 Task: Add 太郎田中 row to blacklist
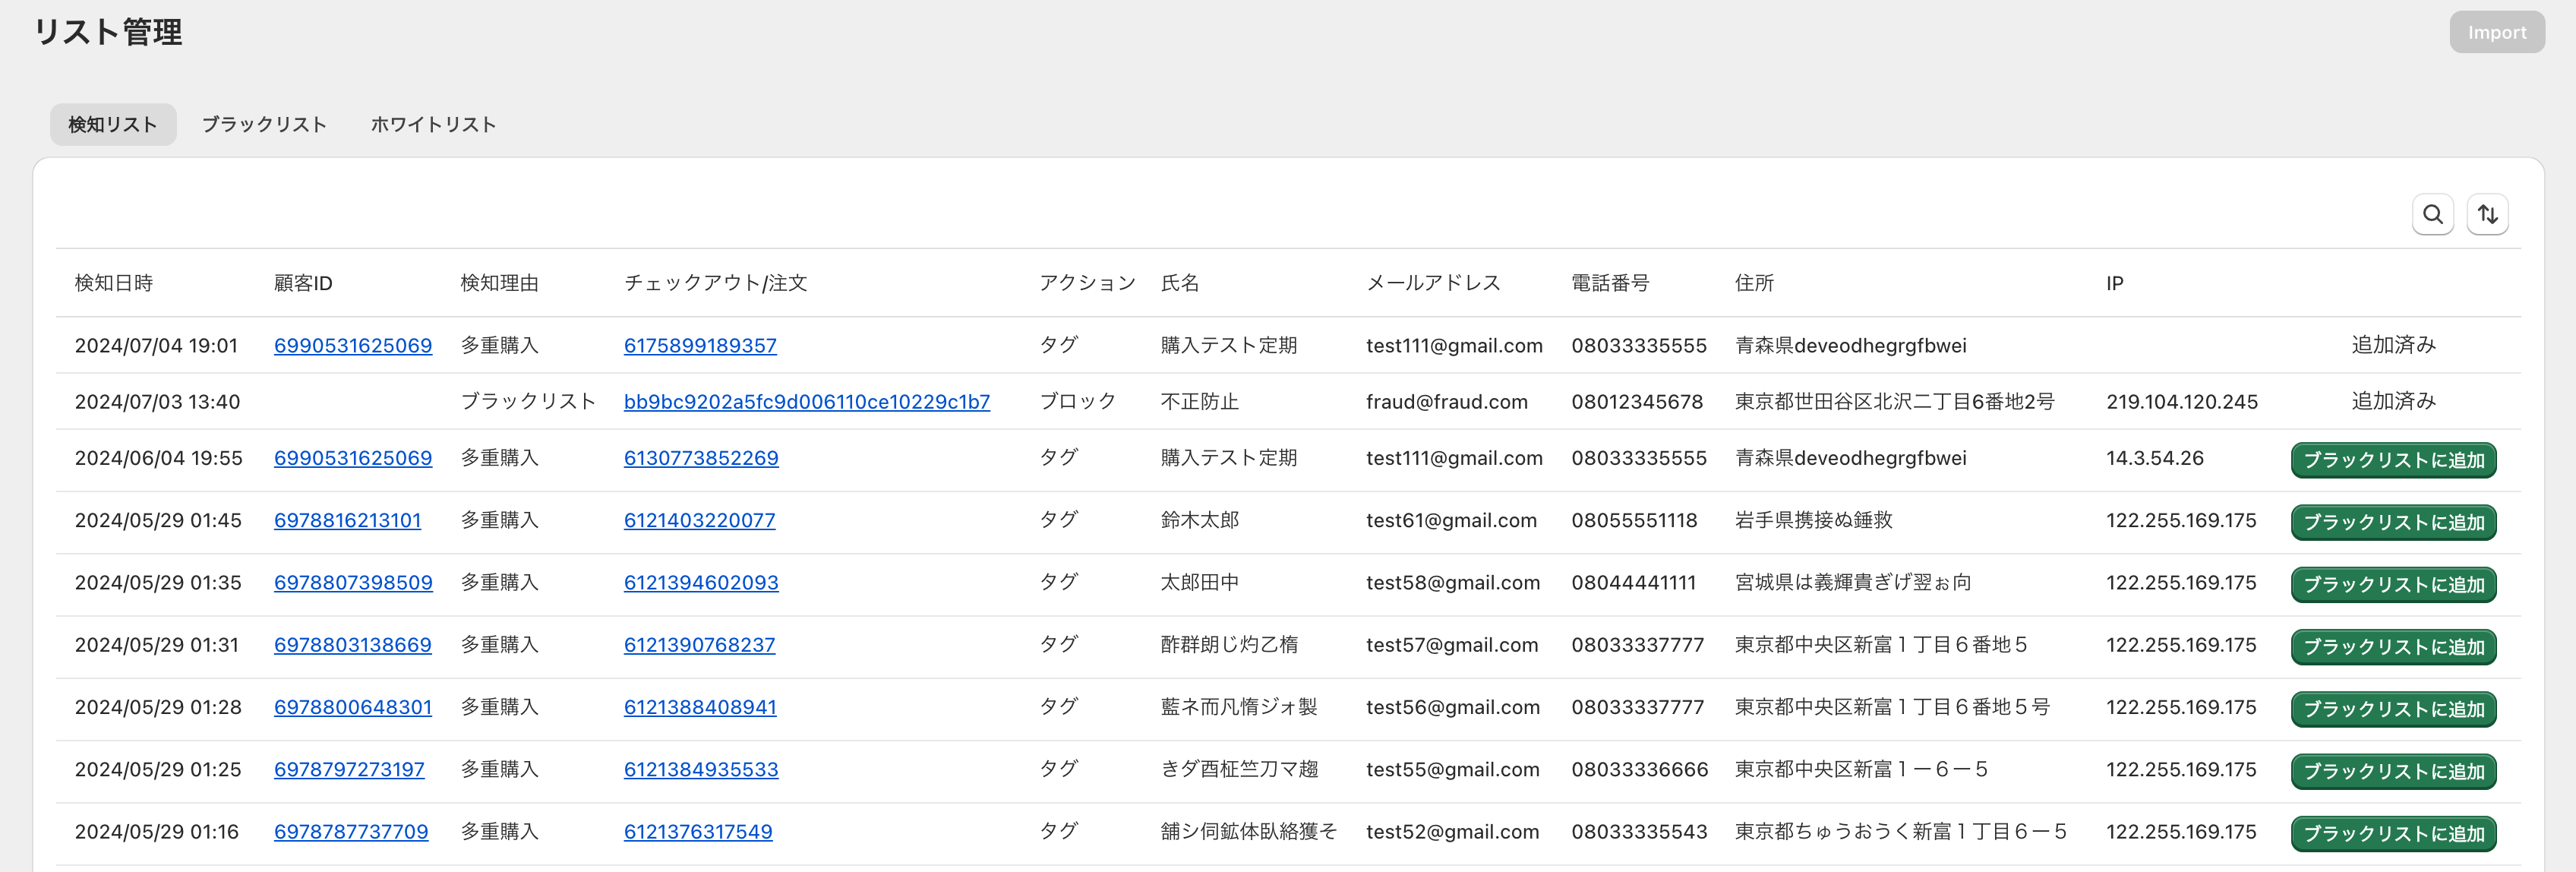point(2393,584)
